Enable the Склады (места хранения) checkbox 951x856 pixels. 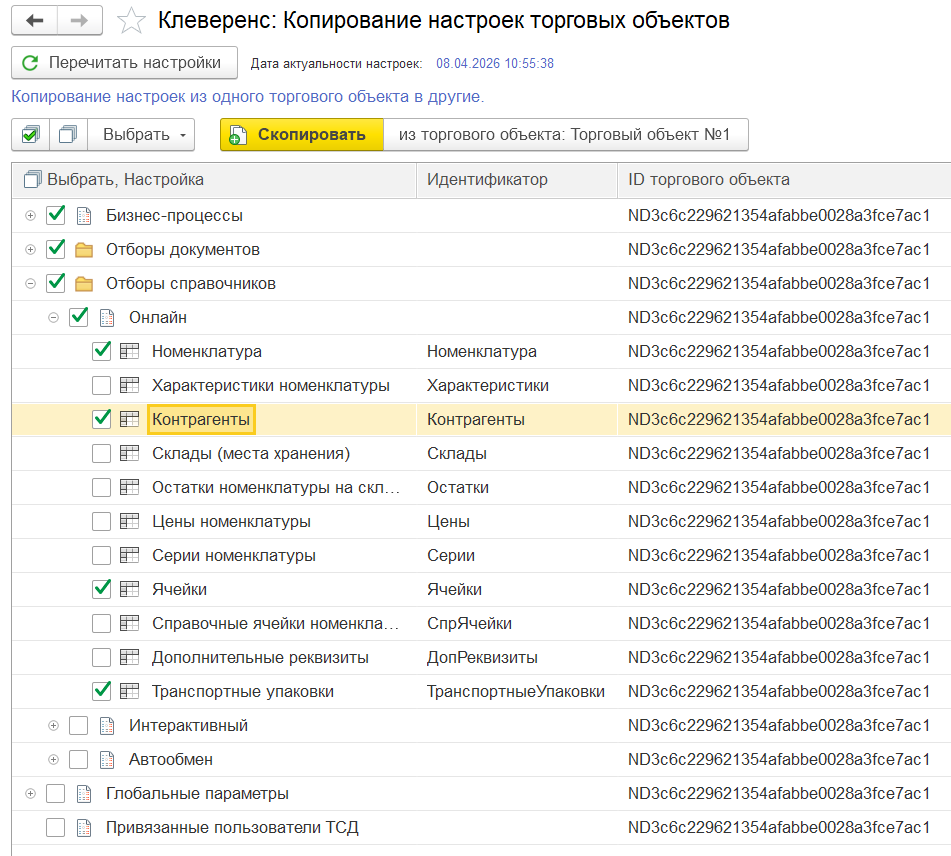pos(101,453)
